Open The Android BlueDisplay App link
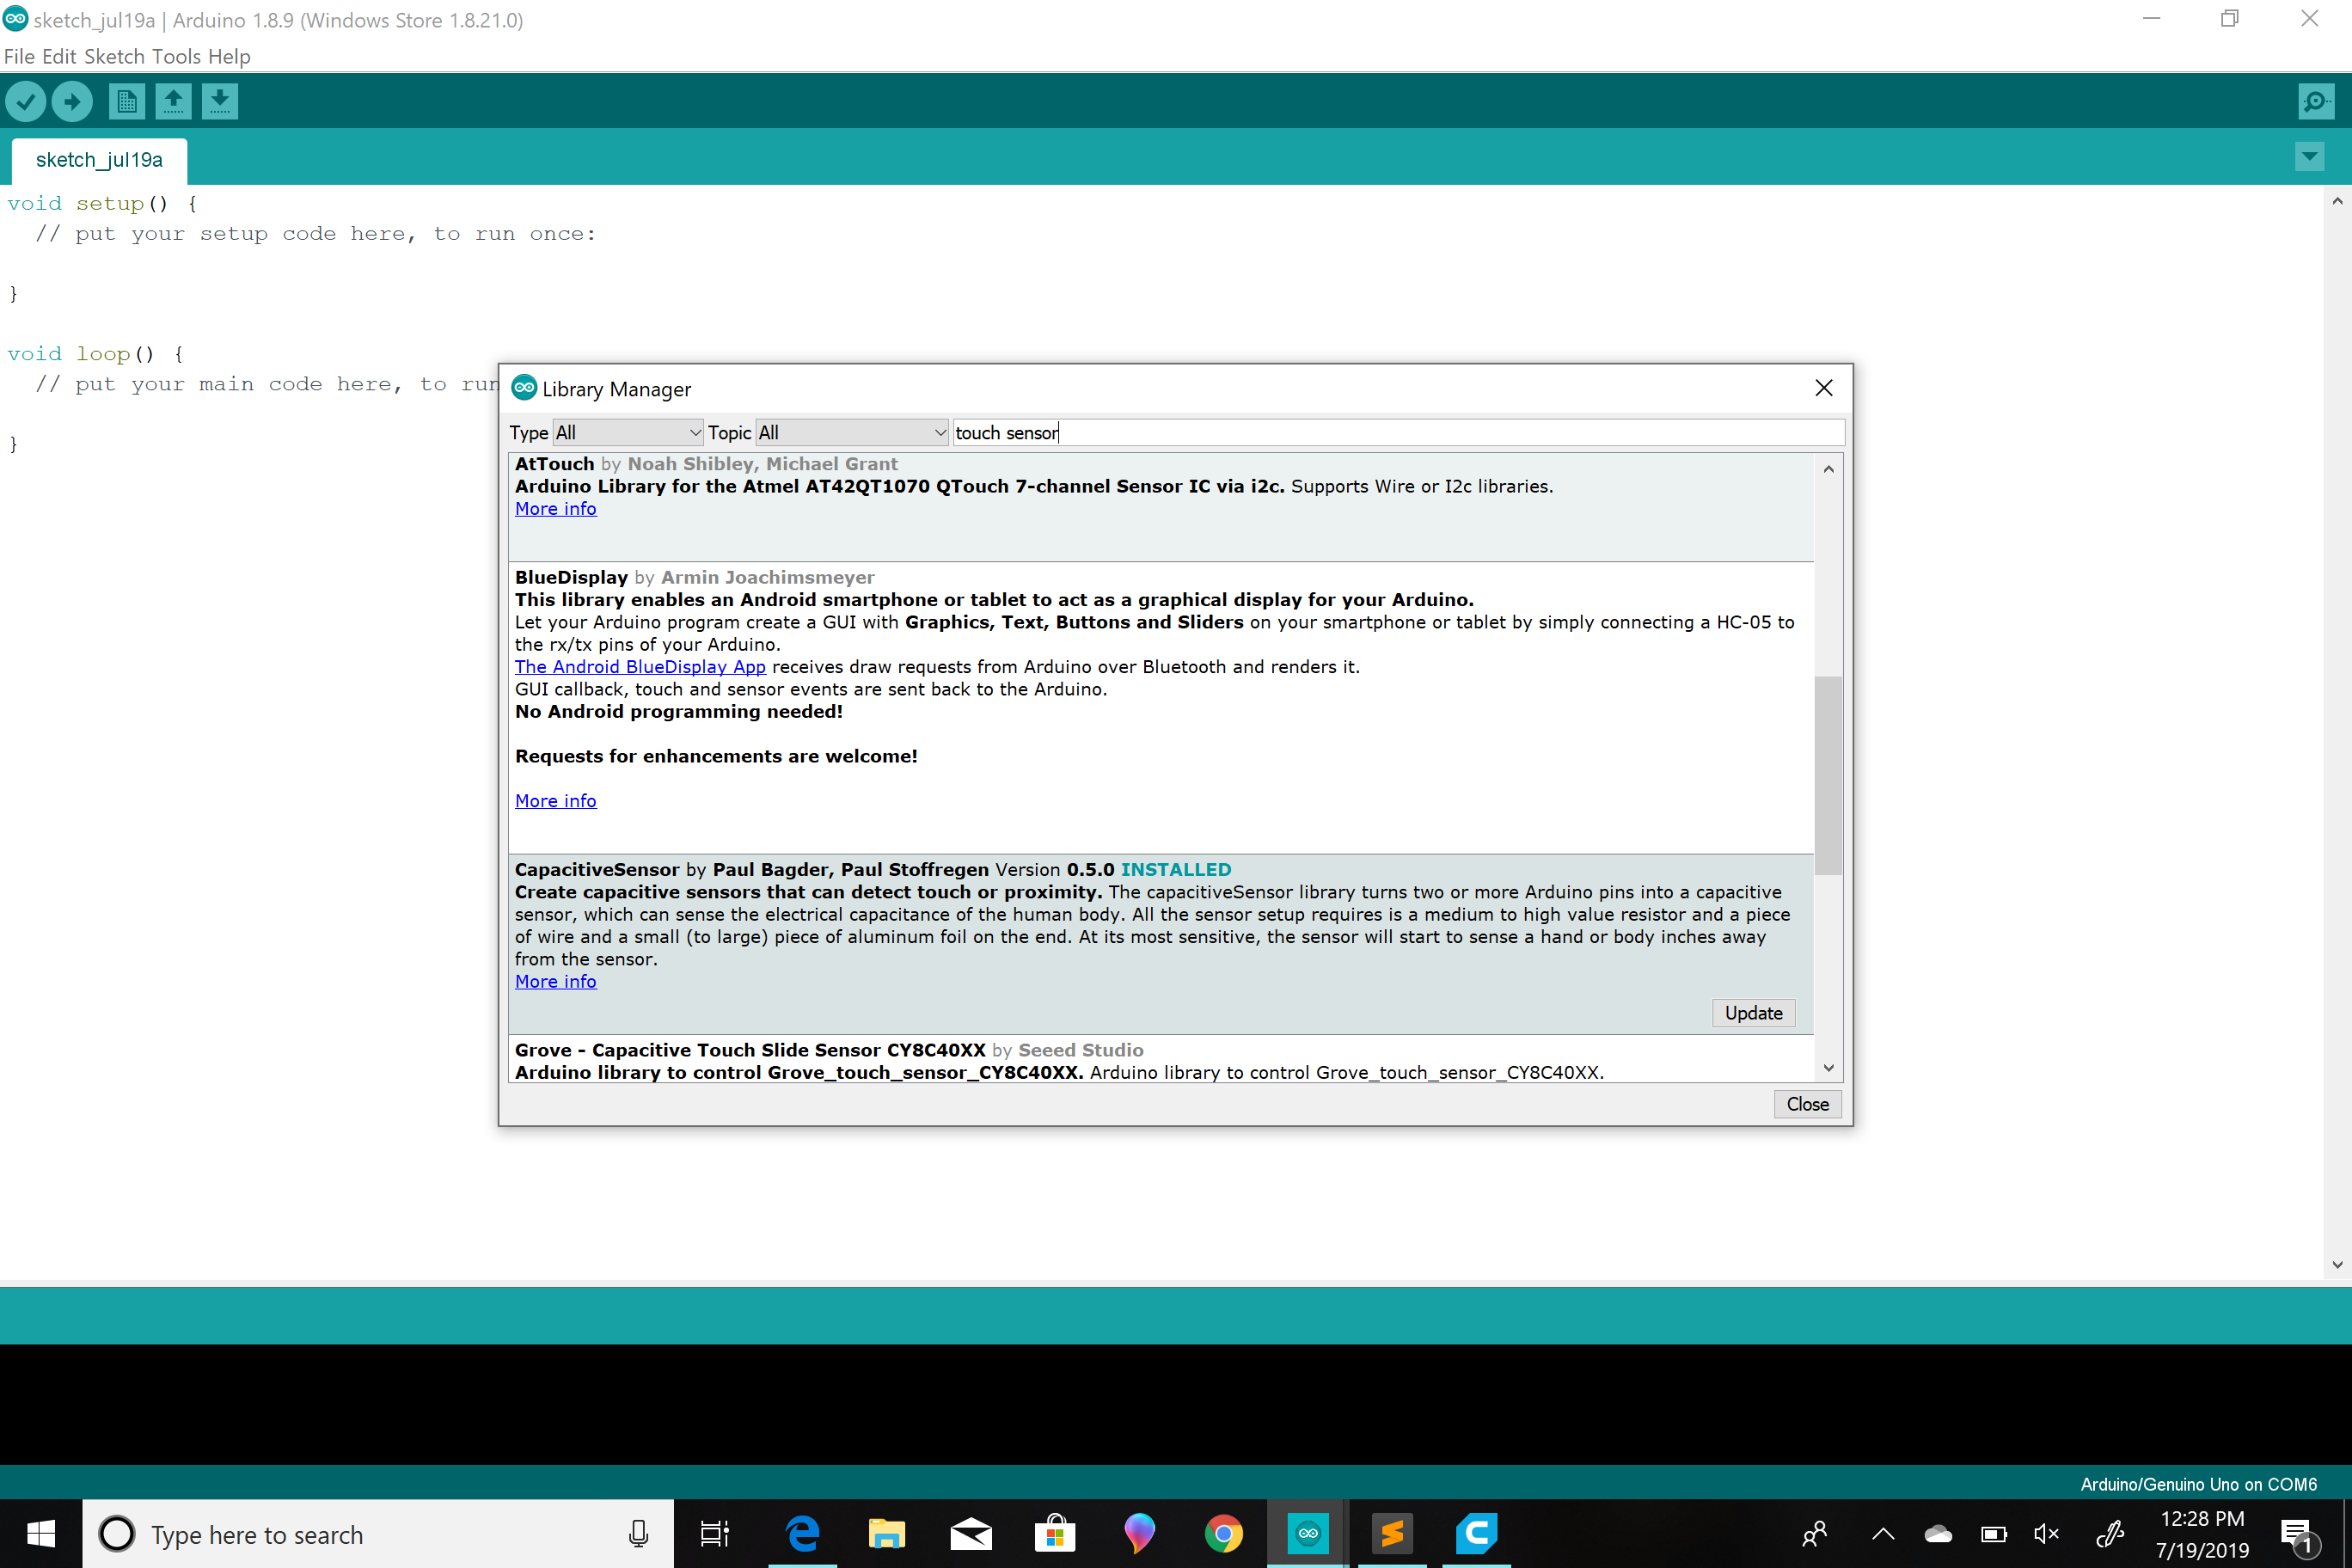 click(640, 667)
